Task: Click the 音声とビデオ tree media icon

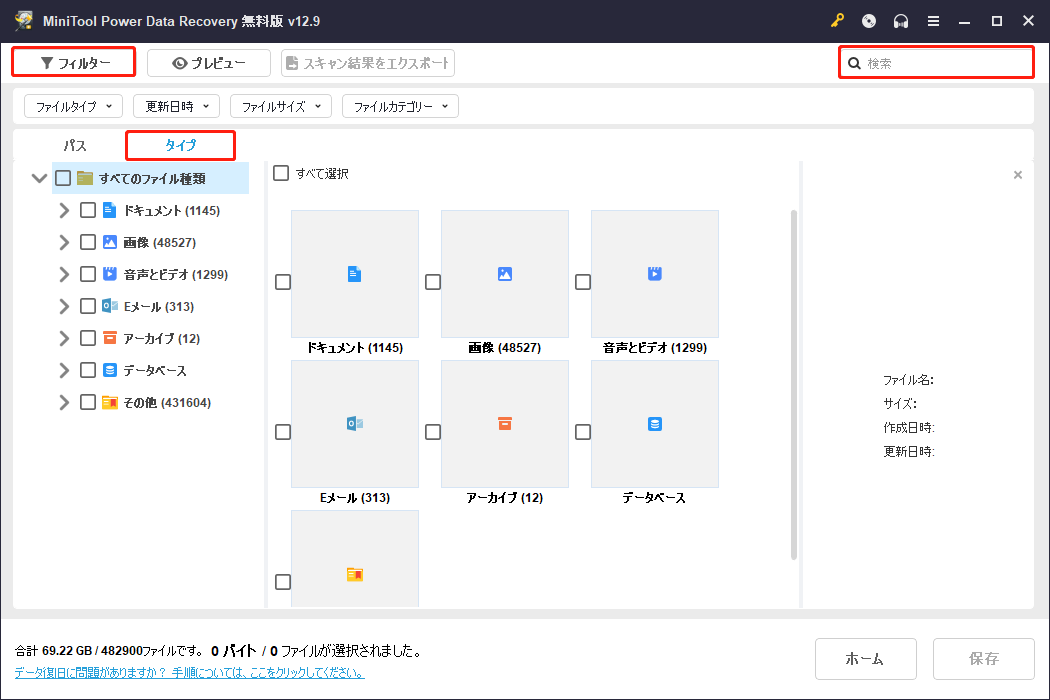Action: (109, 274)
